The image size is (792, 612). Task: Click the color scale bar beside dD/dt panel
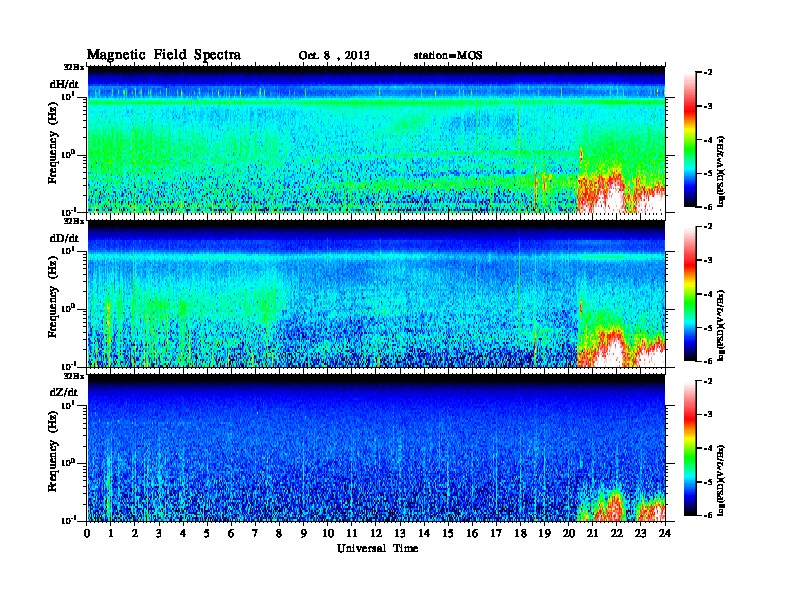690,293
